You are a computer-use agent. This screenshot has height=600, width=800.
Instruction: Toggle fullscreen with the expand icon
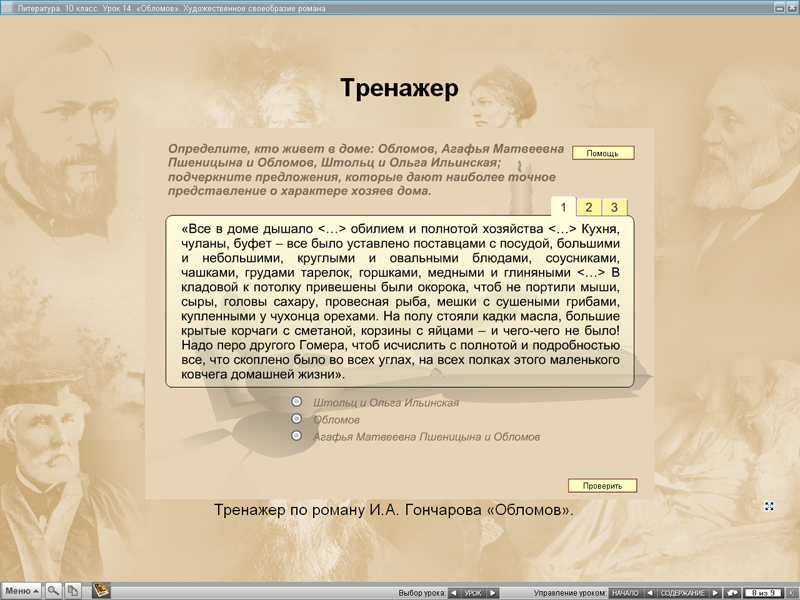tap(769, 507)
